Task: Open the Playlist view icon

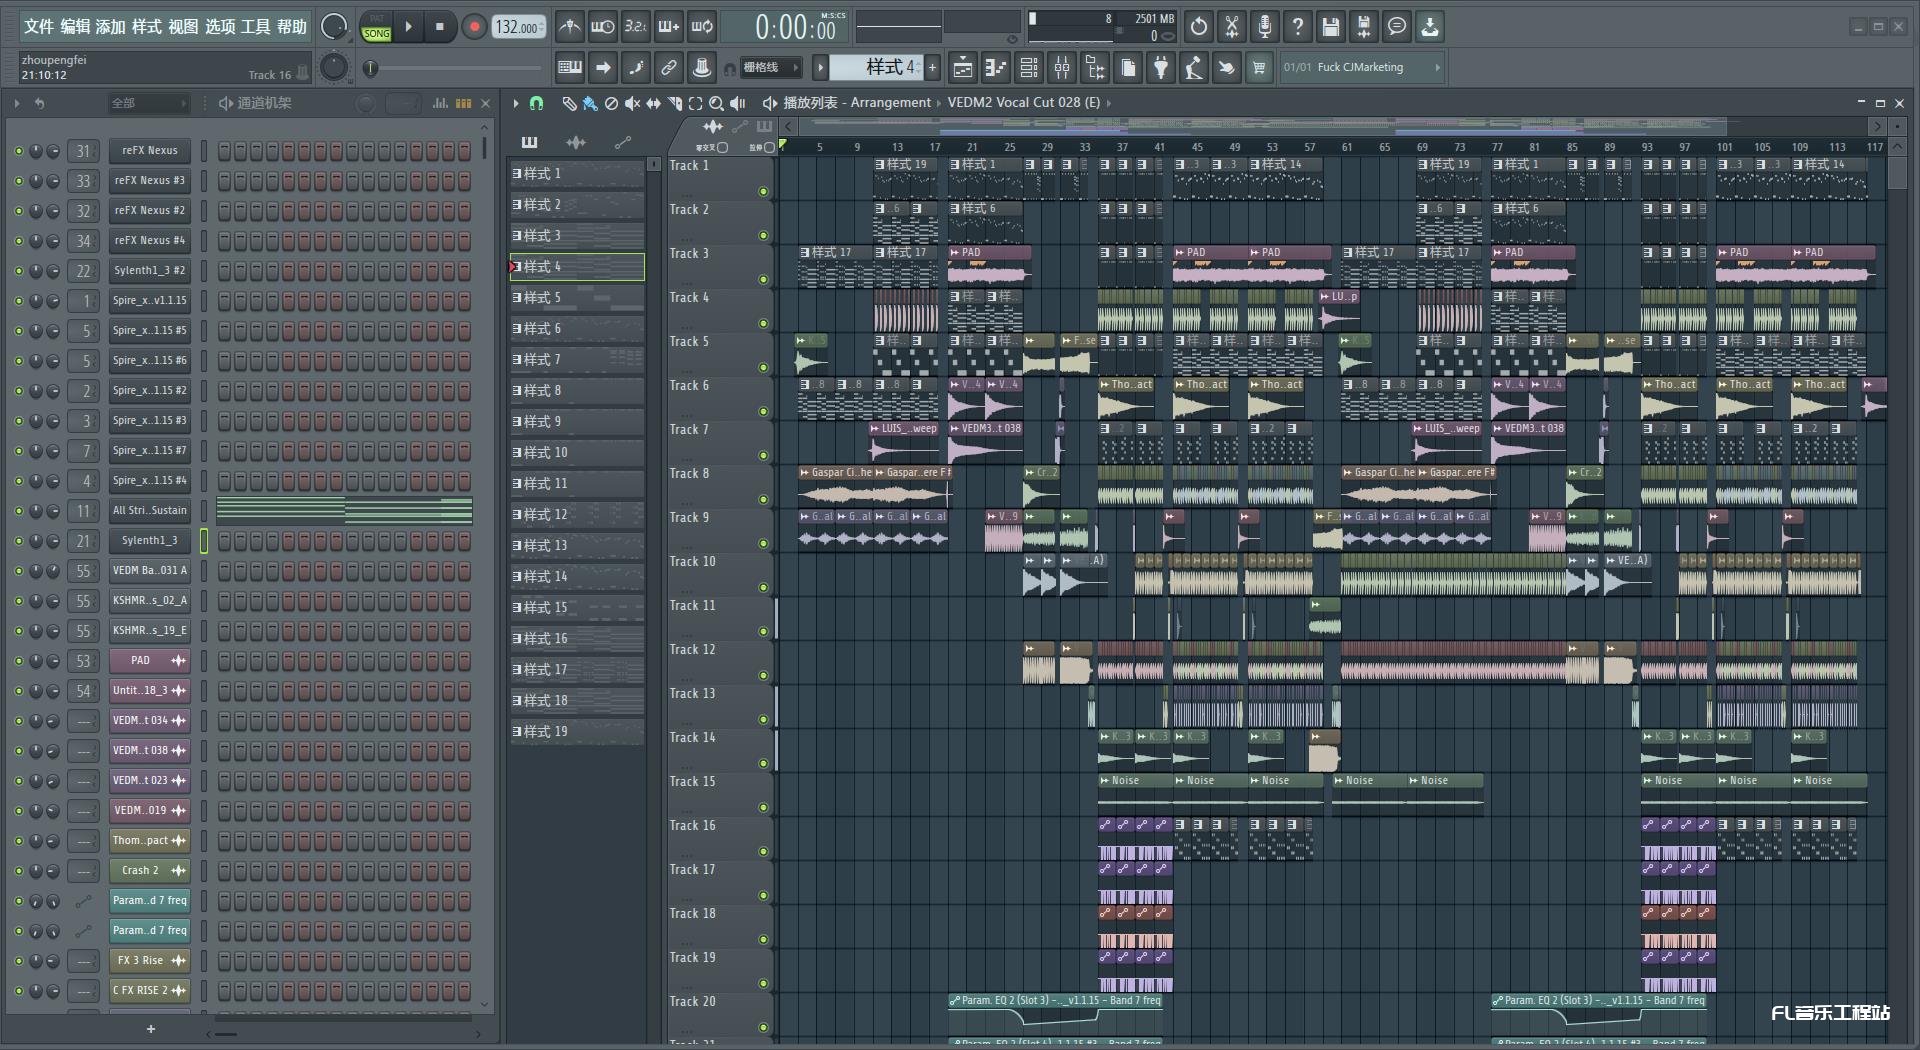Action: [x=962, y=67]
